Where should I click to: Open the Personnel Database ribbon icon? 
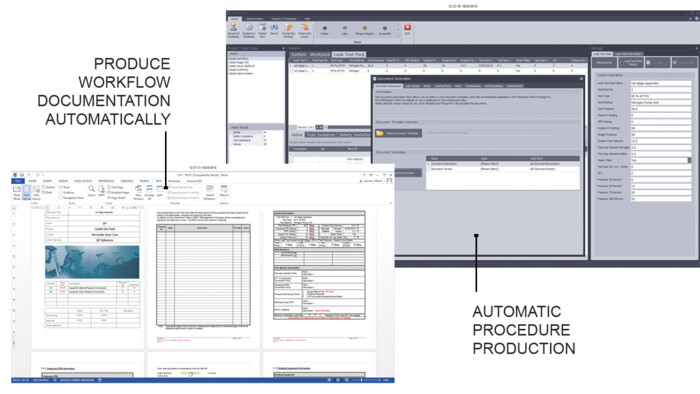(233, 30)
